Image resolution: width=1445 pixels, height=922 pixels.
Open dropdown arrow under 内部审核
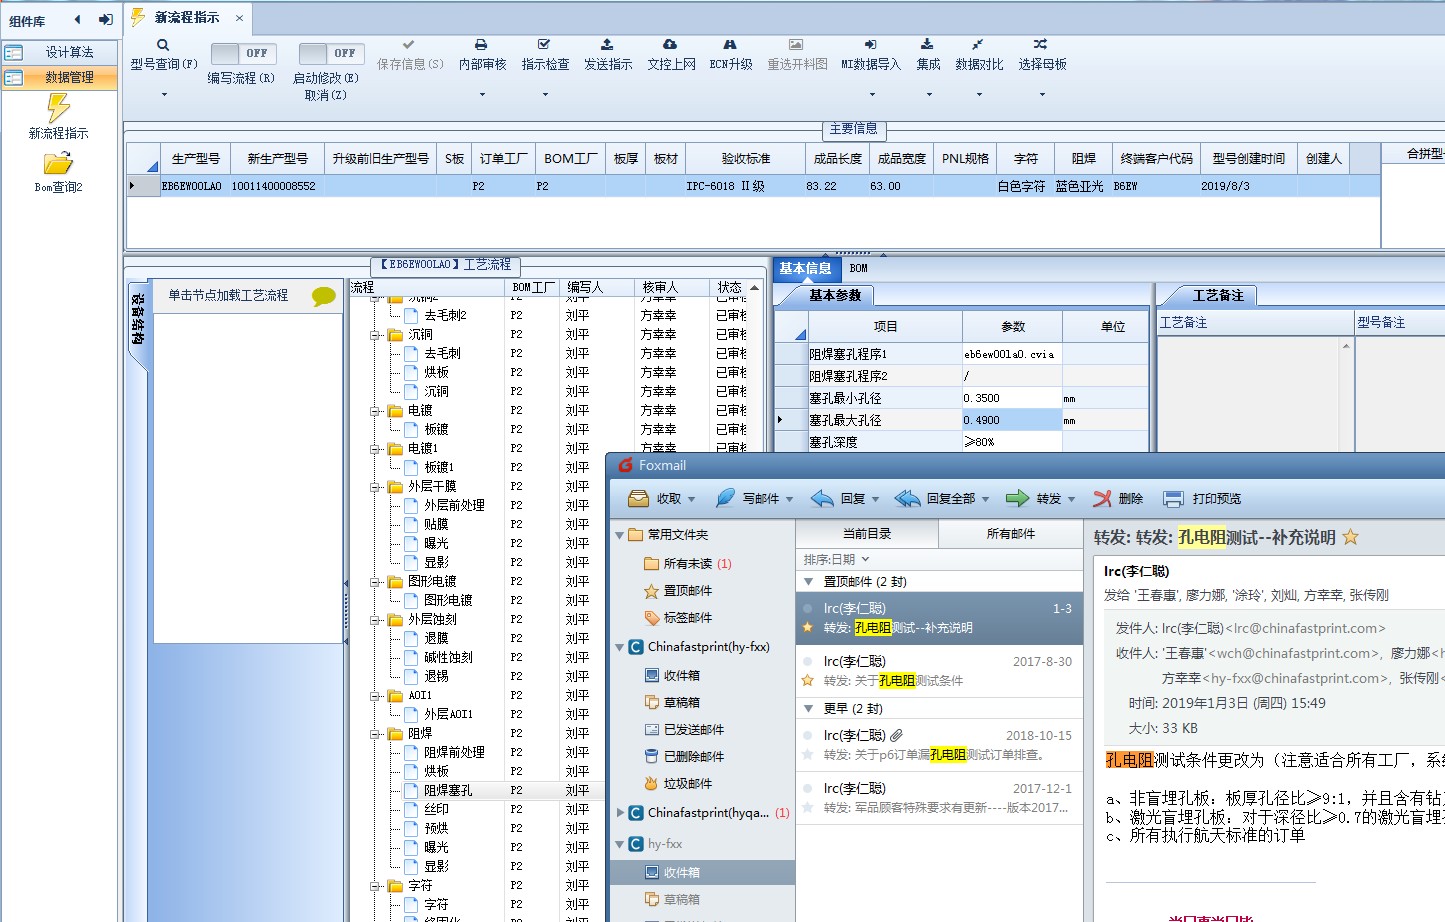pos(482,95)
